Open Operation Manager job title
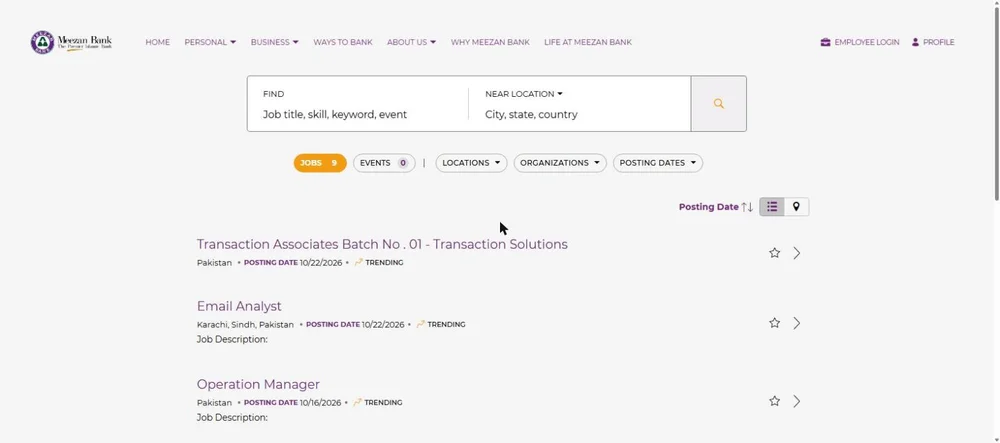Image resolution: width=1000 pixels, height=443 pixels. pyautogui.click(x=258, y=384)
